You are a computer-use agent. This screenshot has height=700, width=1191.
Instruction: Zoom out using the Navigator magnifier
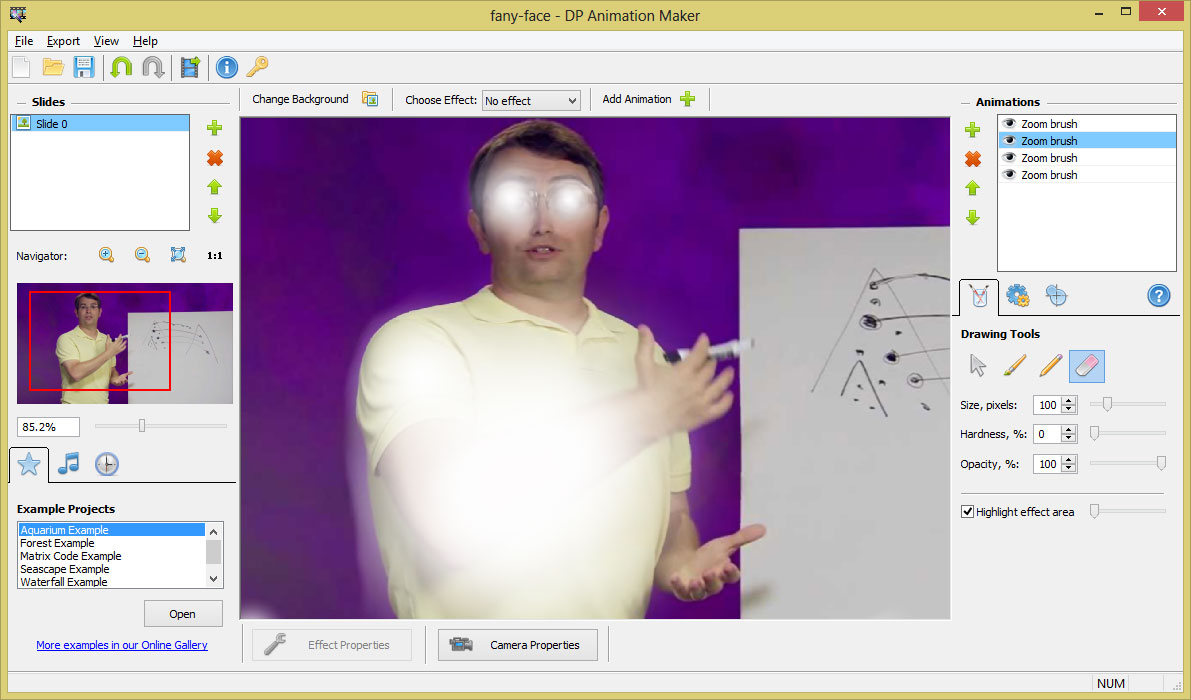click(142, 255)
